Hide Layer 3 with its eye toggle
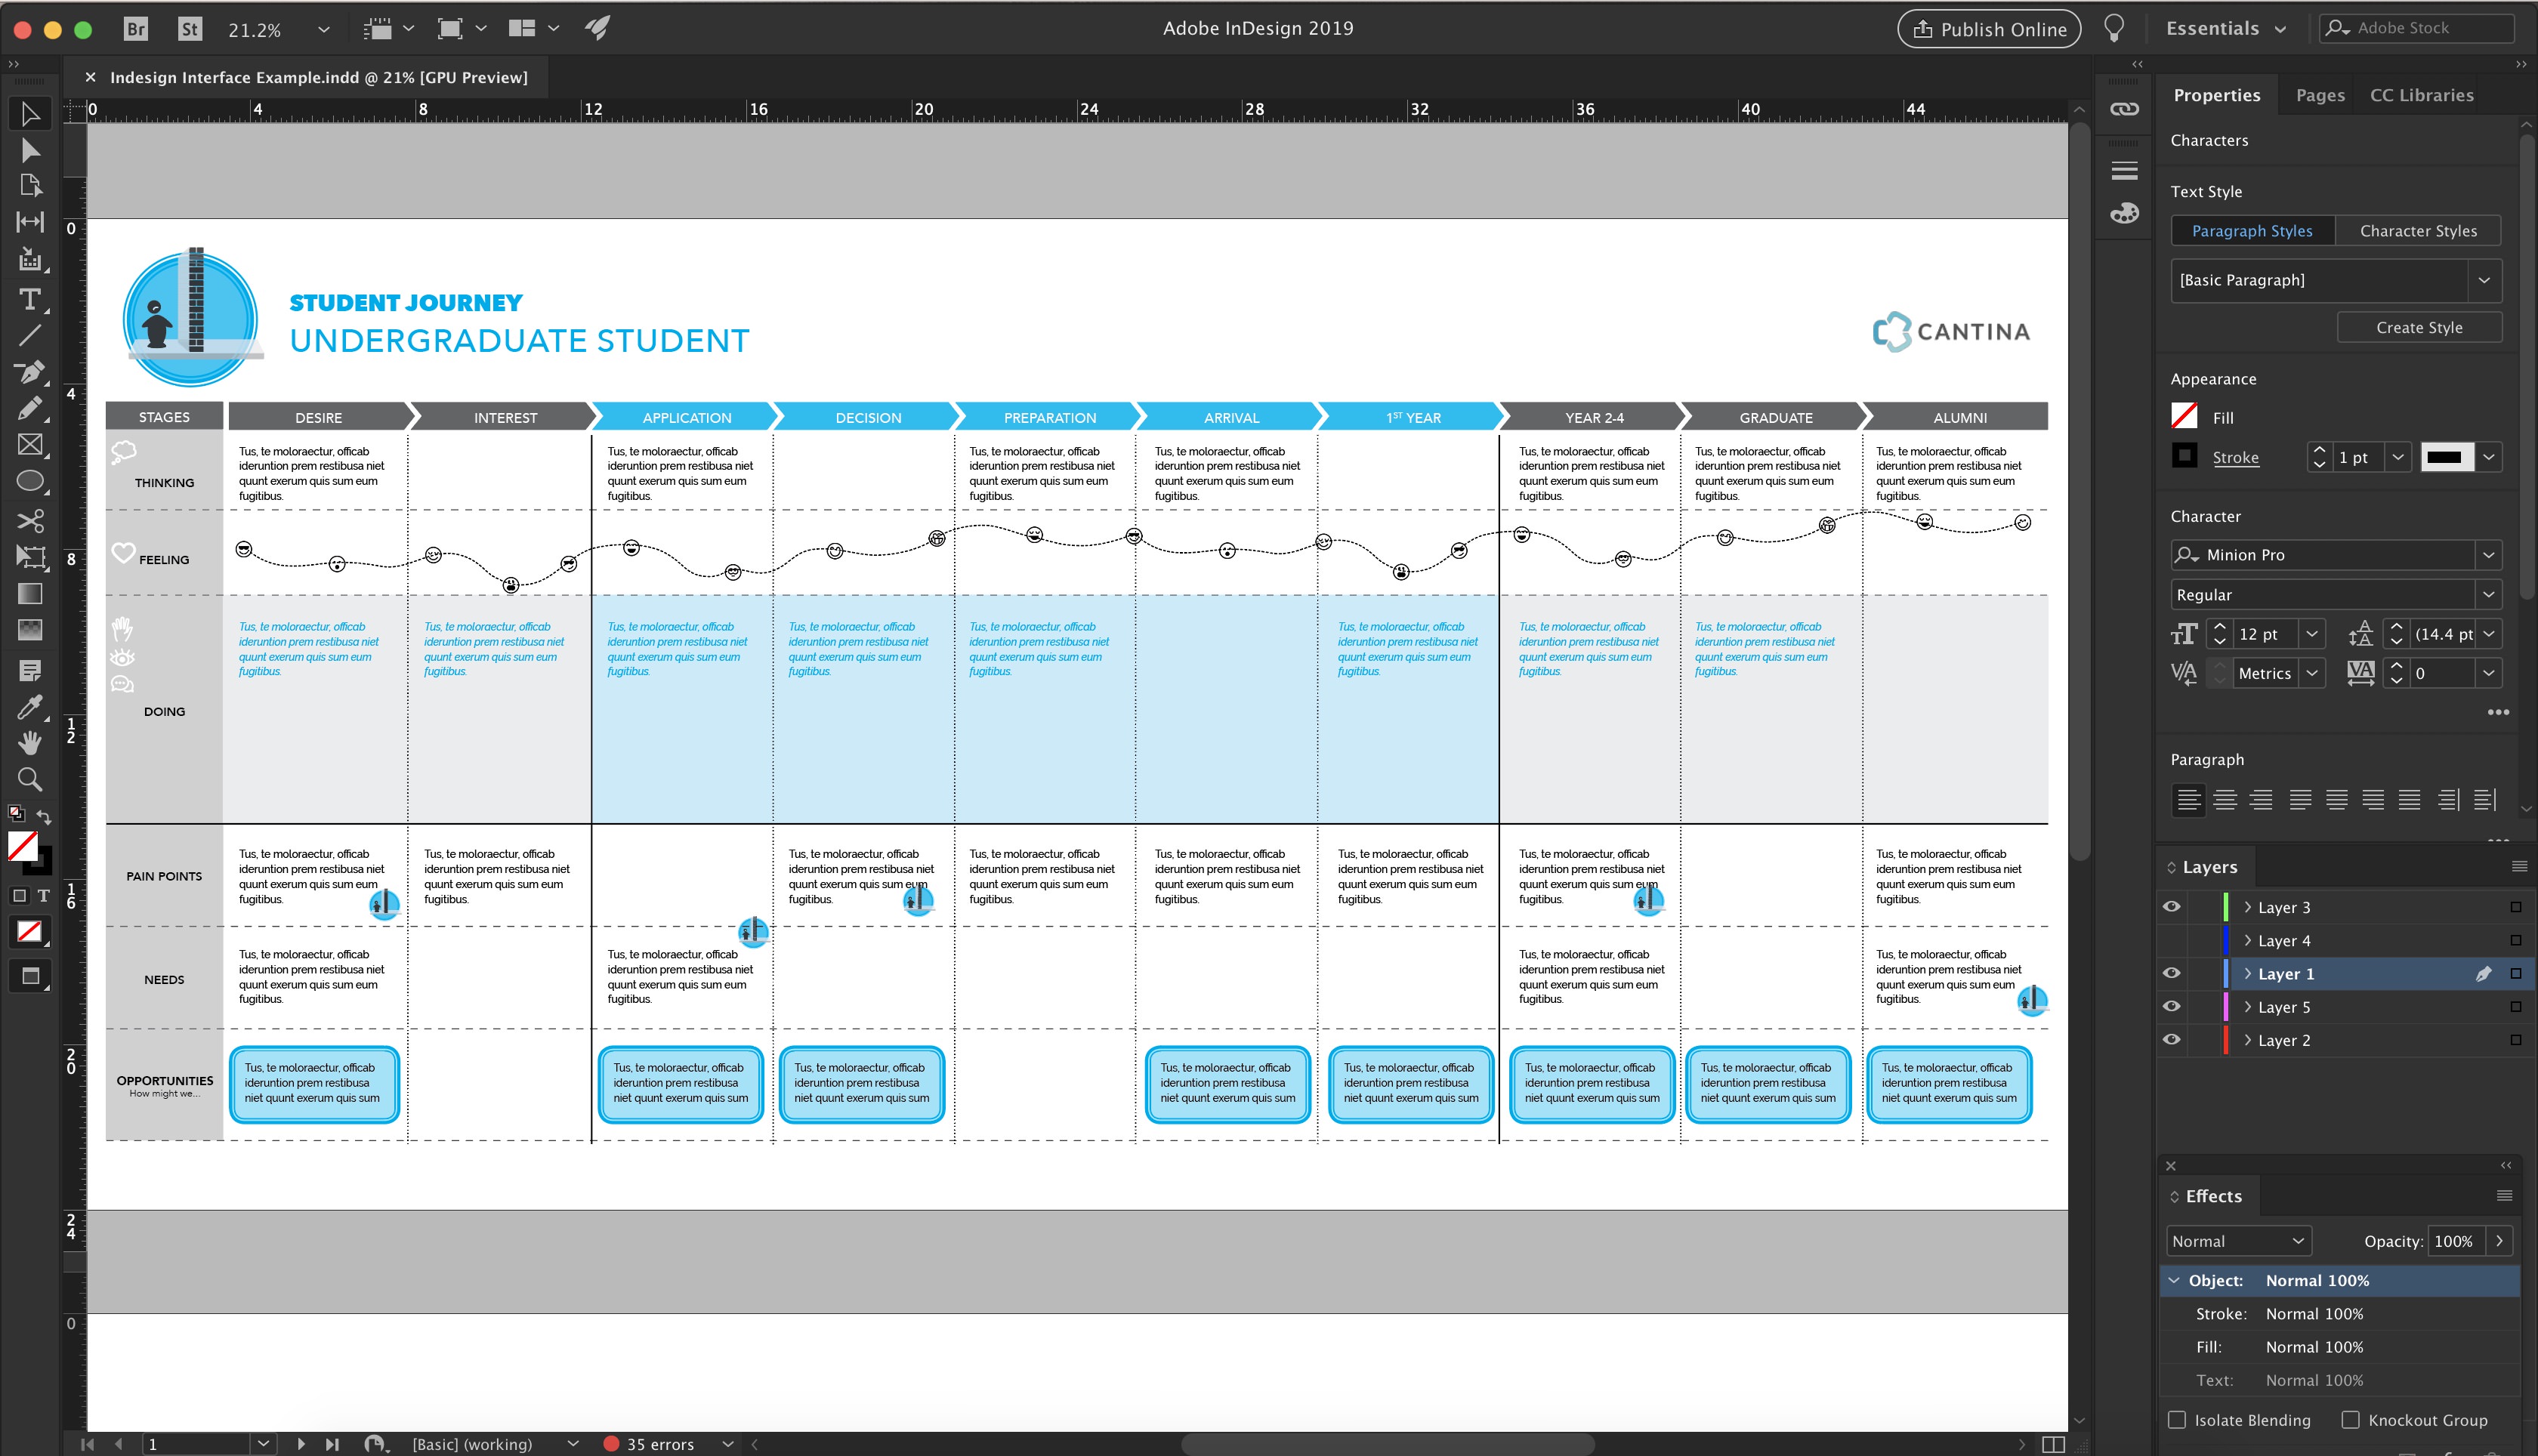This screenshot has width=2538, height=1456. pos(2171,906)
